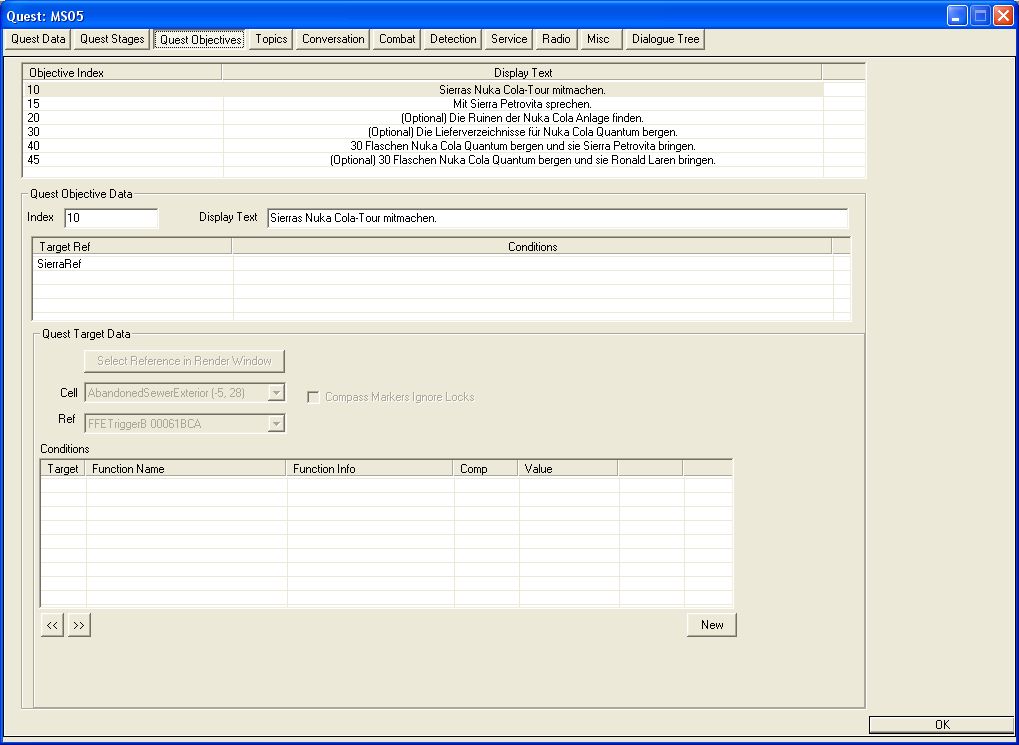Click the Comp column header
The width and height of the screenshot is (1019, 745).
pyautogui.click(x=486, y=469)
